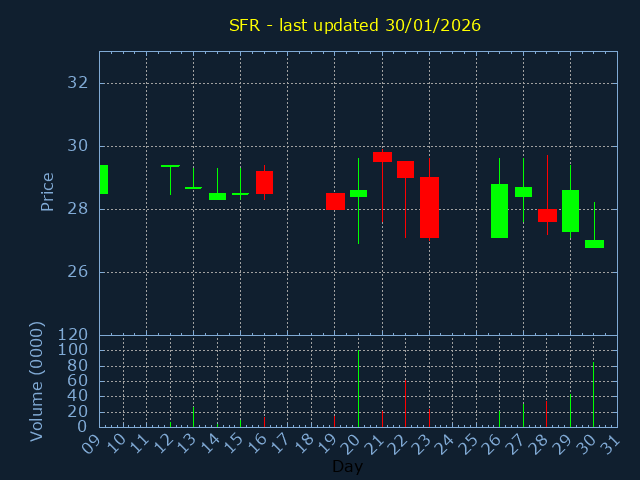Screen dimensions: 640x480
Task: Click the 100 tick on the volume axis
Action: point(74,350)
